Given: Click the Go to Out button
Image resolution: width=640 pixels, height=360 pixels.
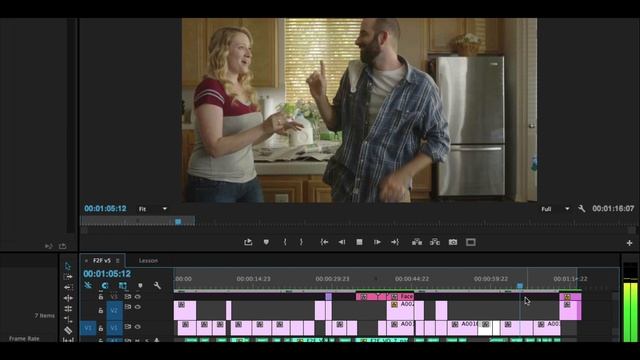Looking at the screenshot, I should tap(395, 242).
